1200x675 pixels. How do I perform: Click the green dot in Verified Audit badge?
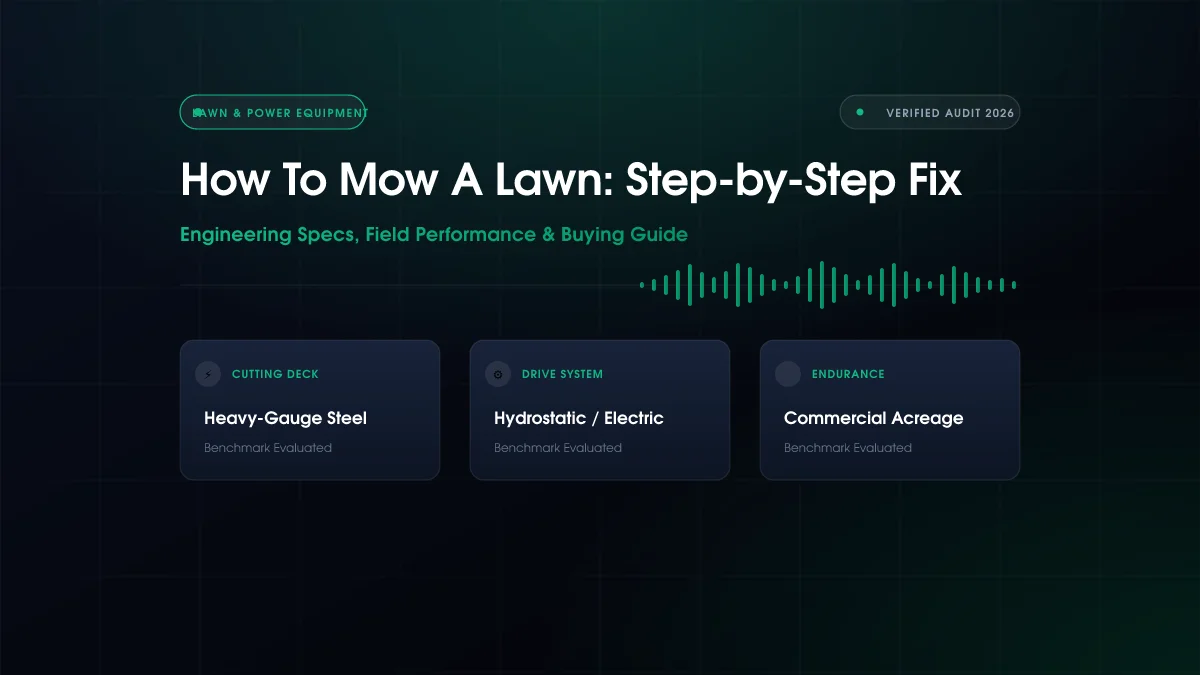click(860, 113)
